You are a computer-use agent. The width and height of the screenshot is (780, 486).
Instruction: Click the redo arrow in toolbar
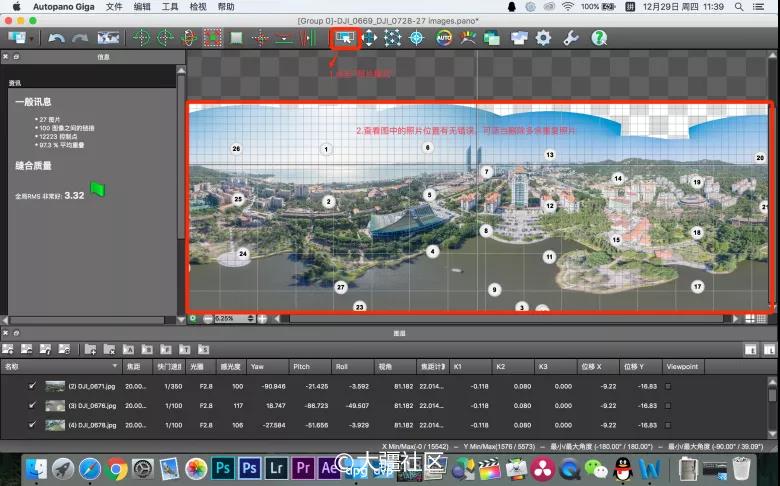pos(80,38)
